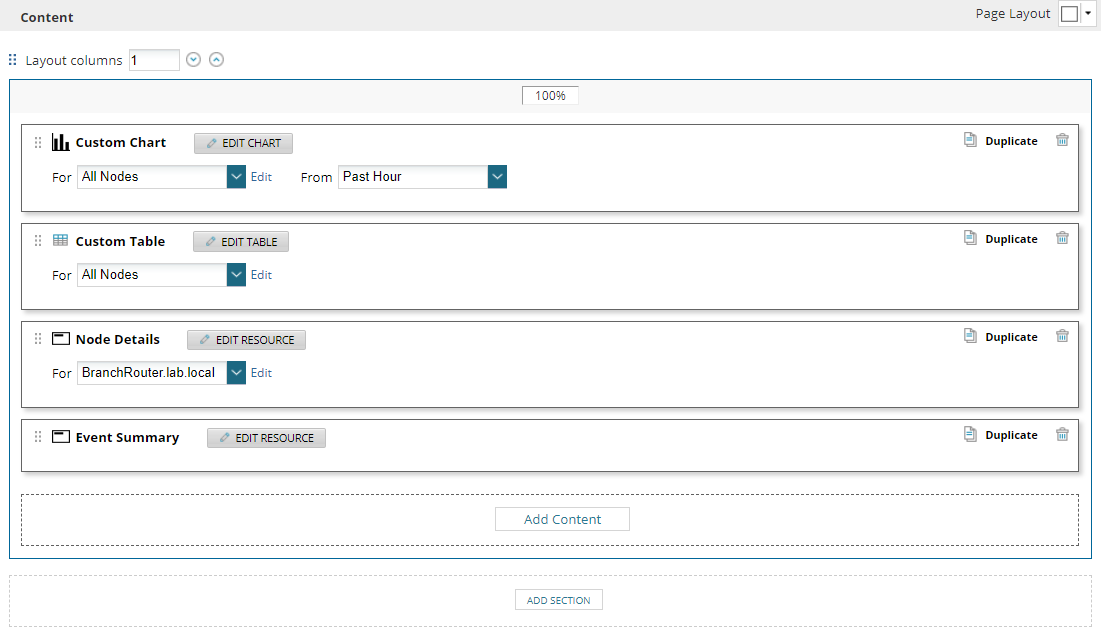Viewport: 1101px width, 630px height.
Task: Grab the Node Details drag handle
Action: point(38,339)
